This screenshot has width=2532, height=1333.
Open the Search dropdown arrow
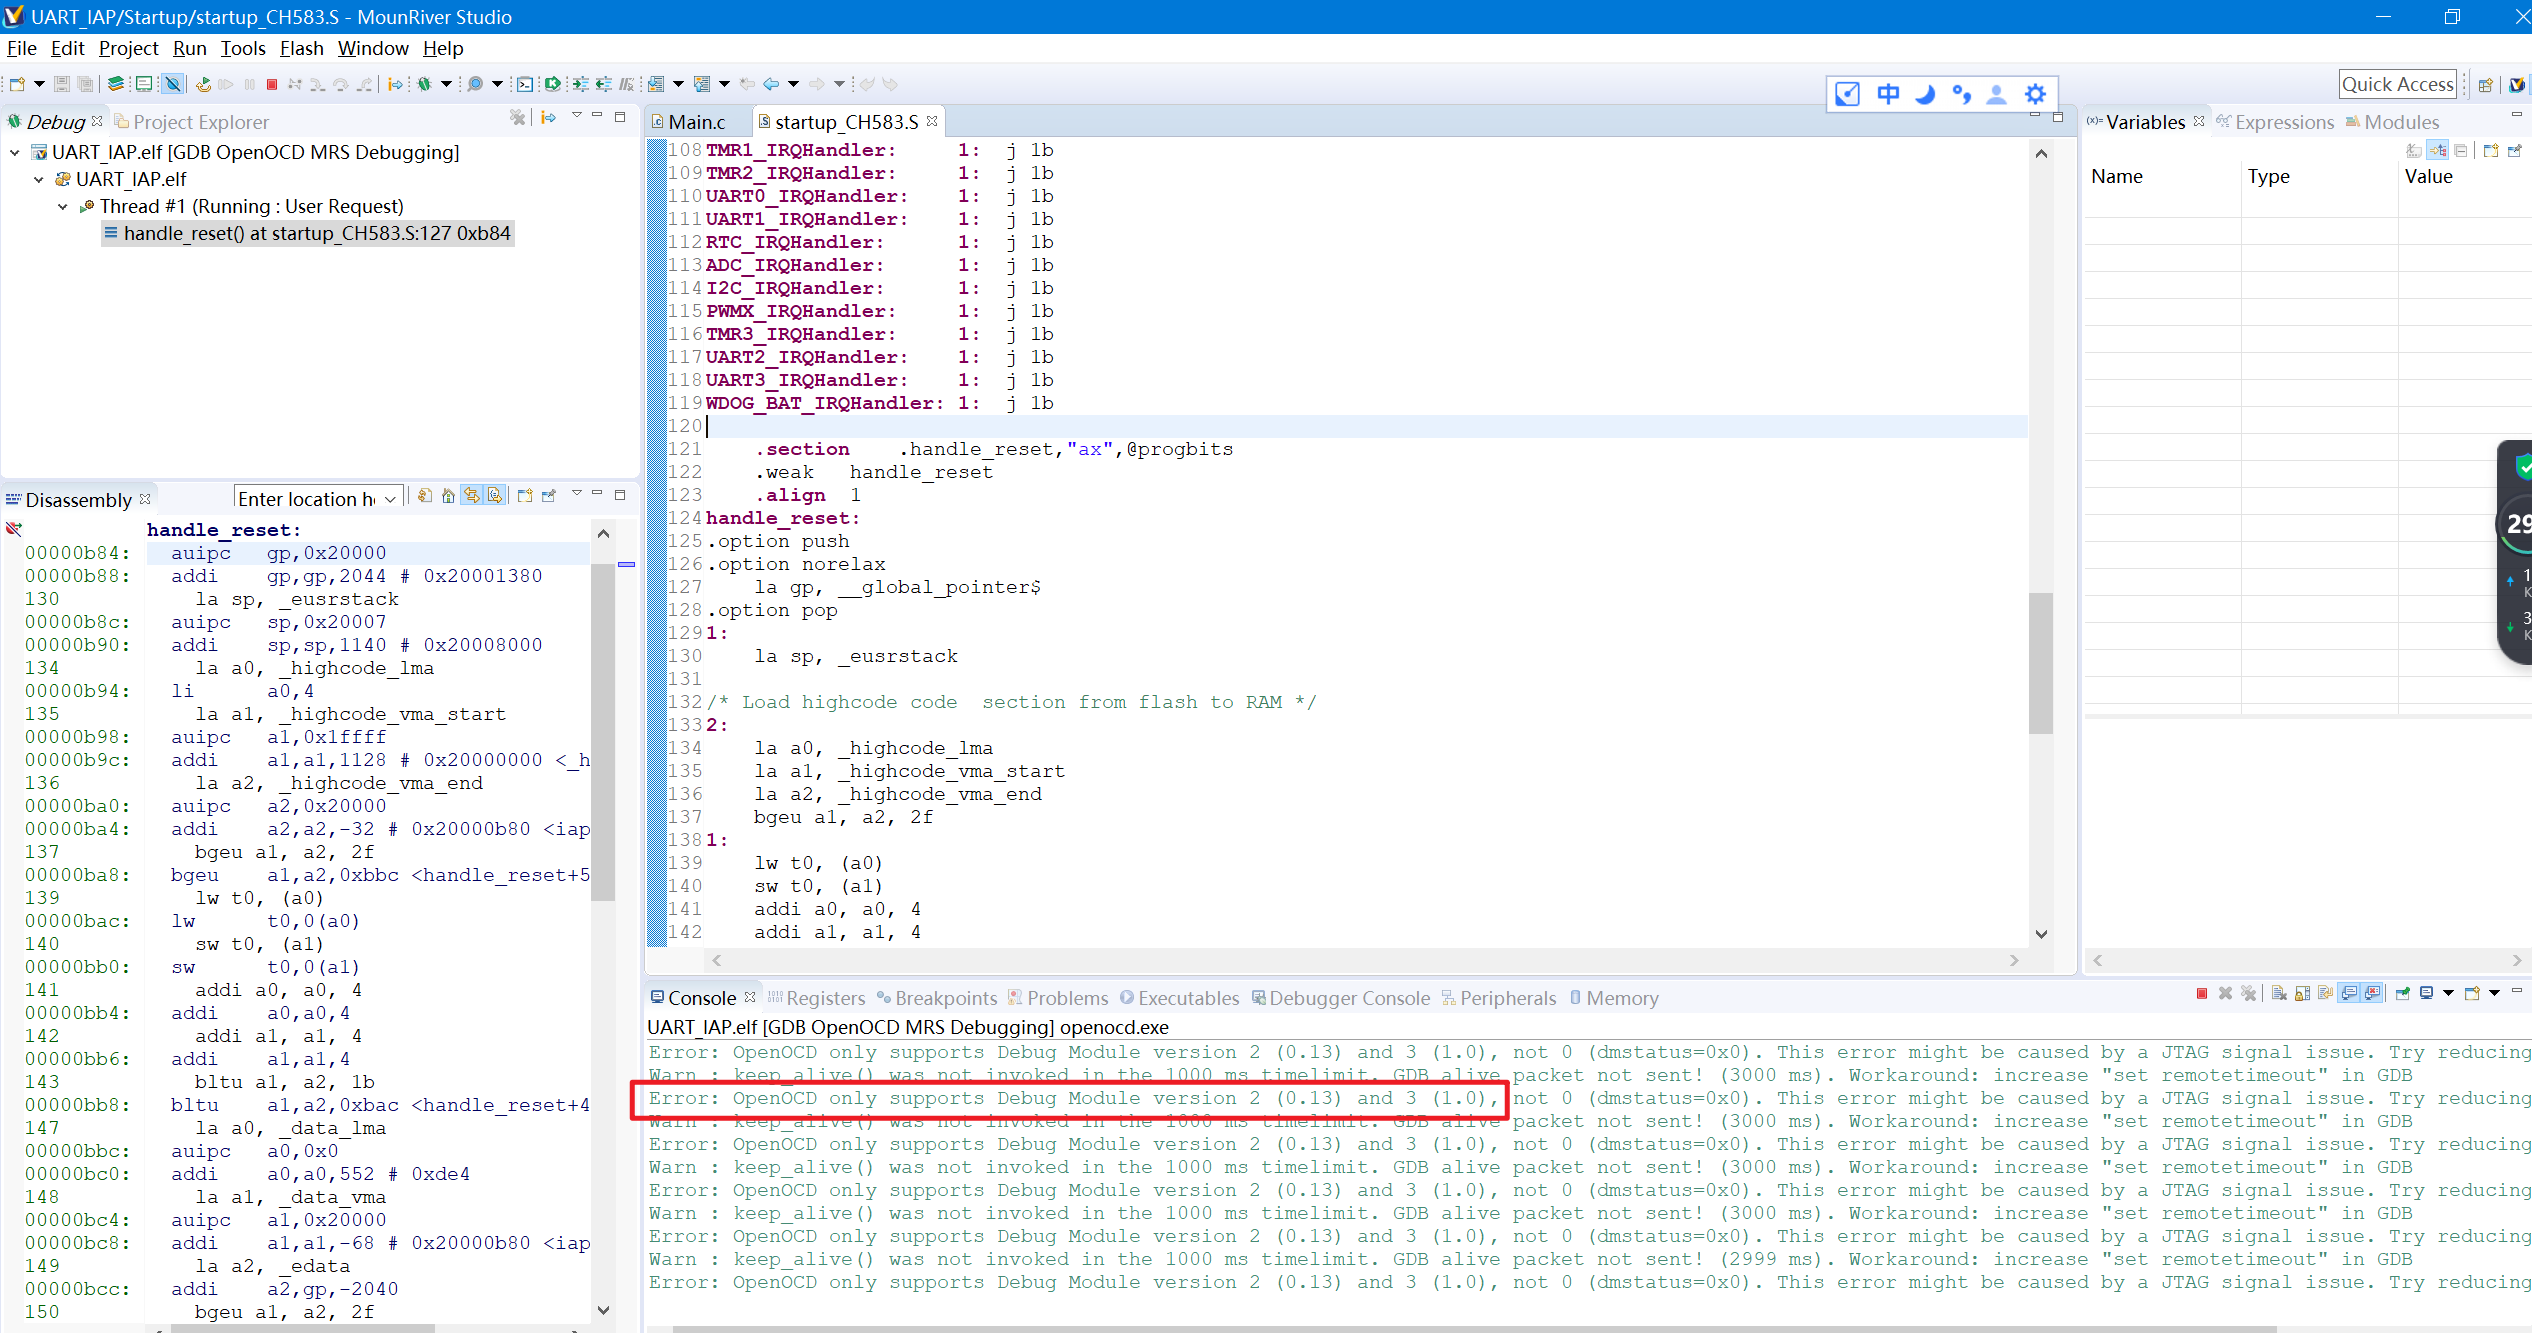497,85
